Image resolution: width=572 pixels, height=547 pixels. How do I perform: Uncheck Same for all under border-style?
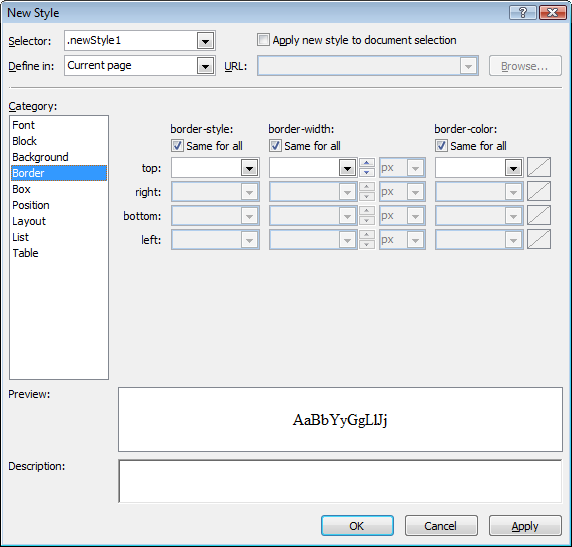(177, 146)
